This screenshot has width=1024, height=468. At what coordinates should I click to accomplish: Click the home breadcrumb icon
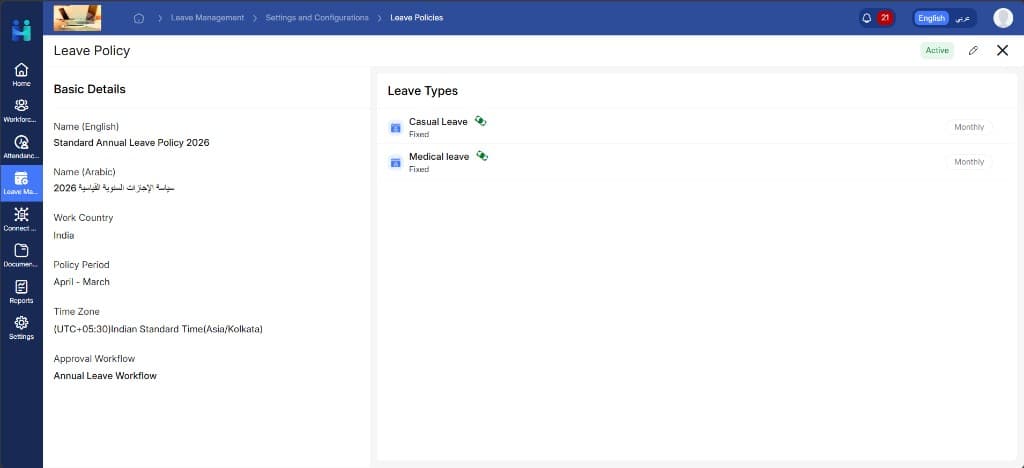coord(138,18)
